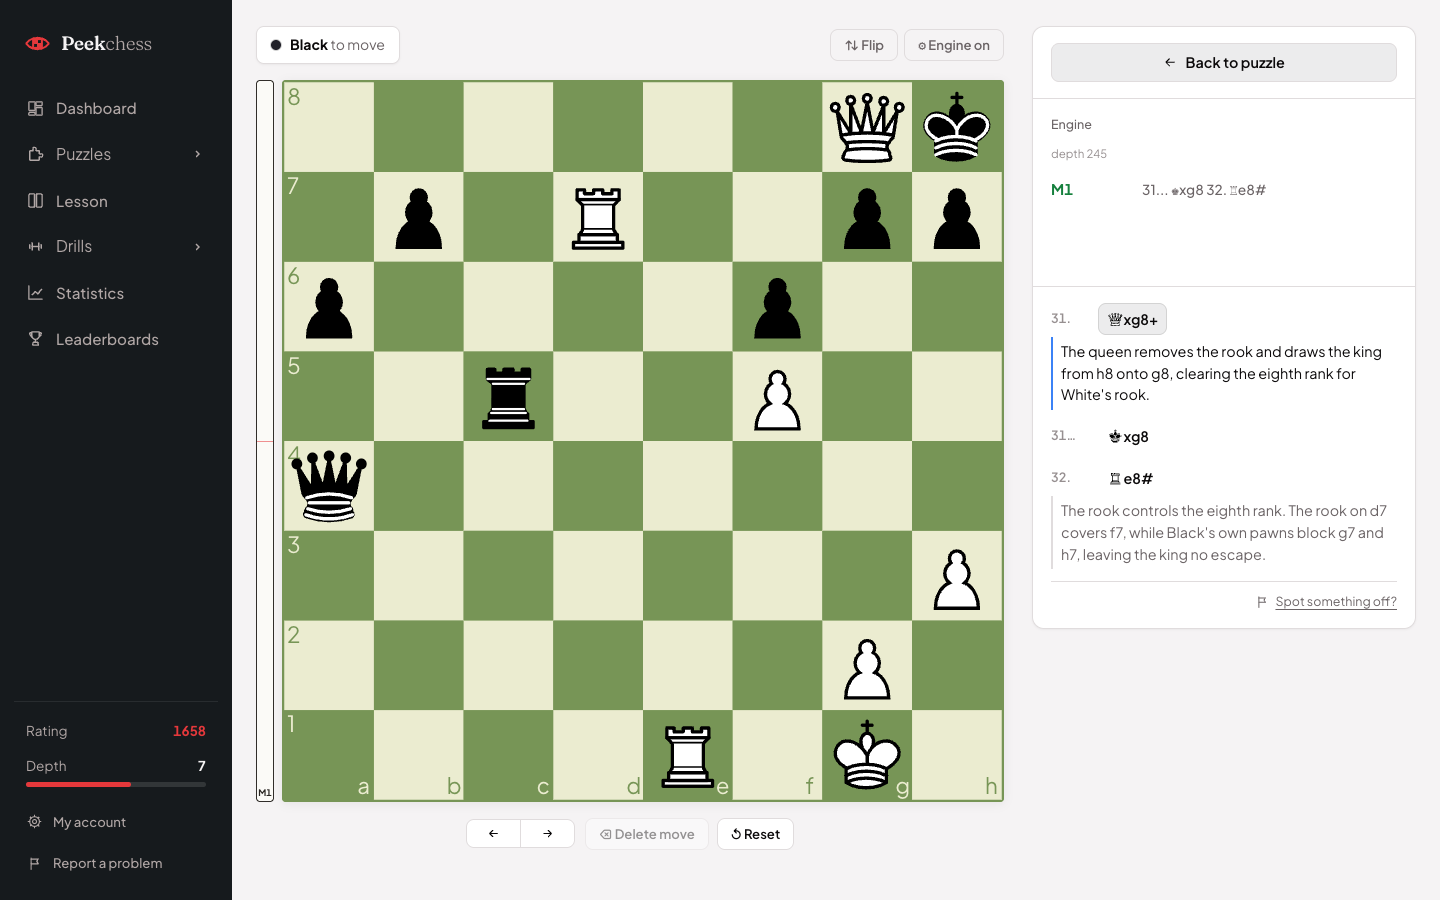Select the black queen on a4
The height and width of the screenshot is (900, 1440).
(x=329, y=486)
